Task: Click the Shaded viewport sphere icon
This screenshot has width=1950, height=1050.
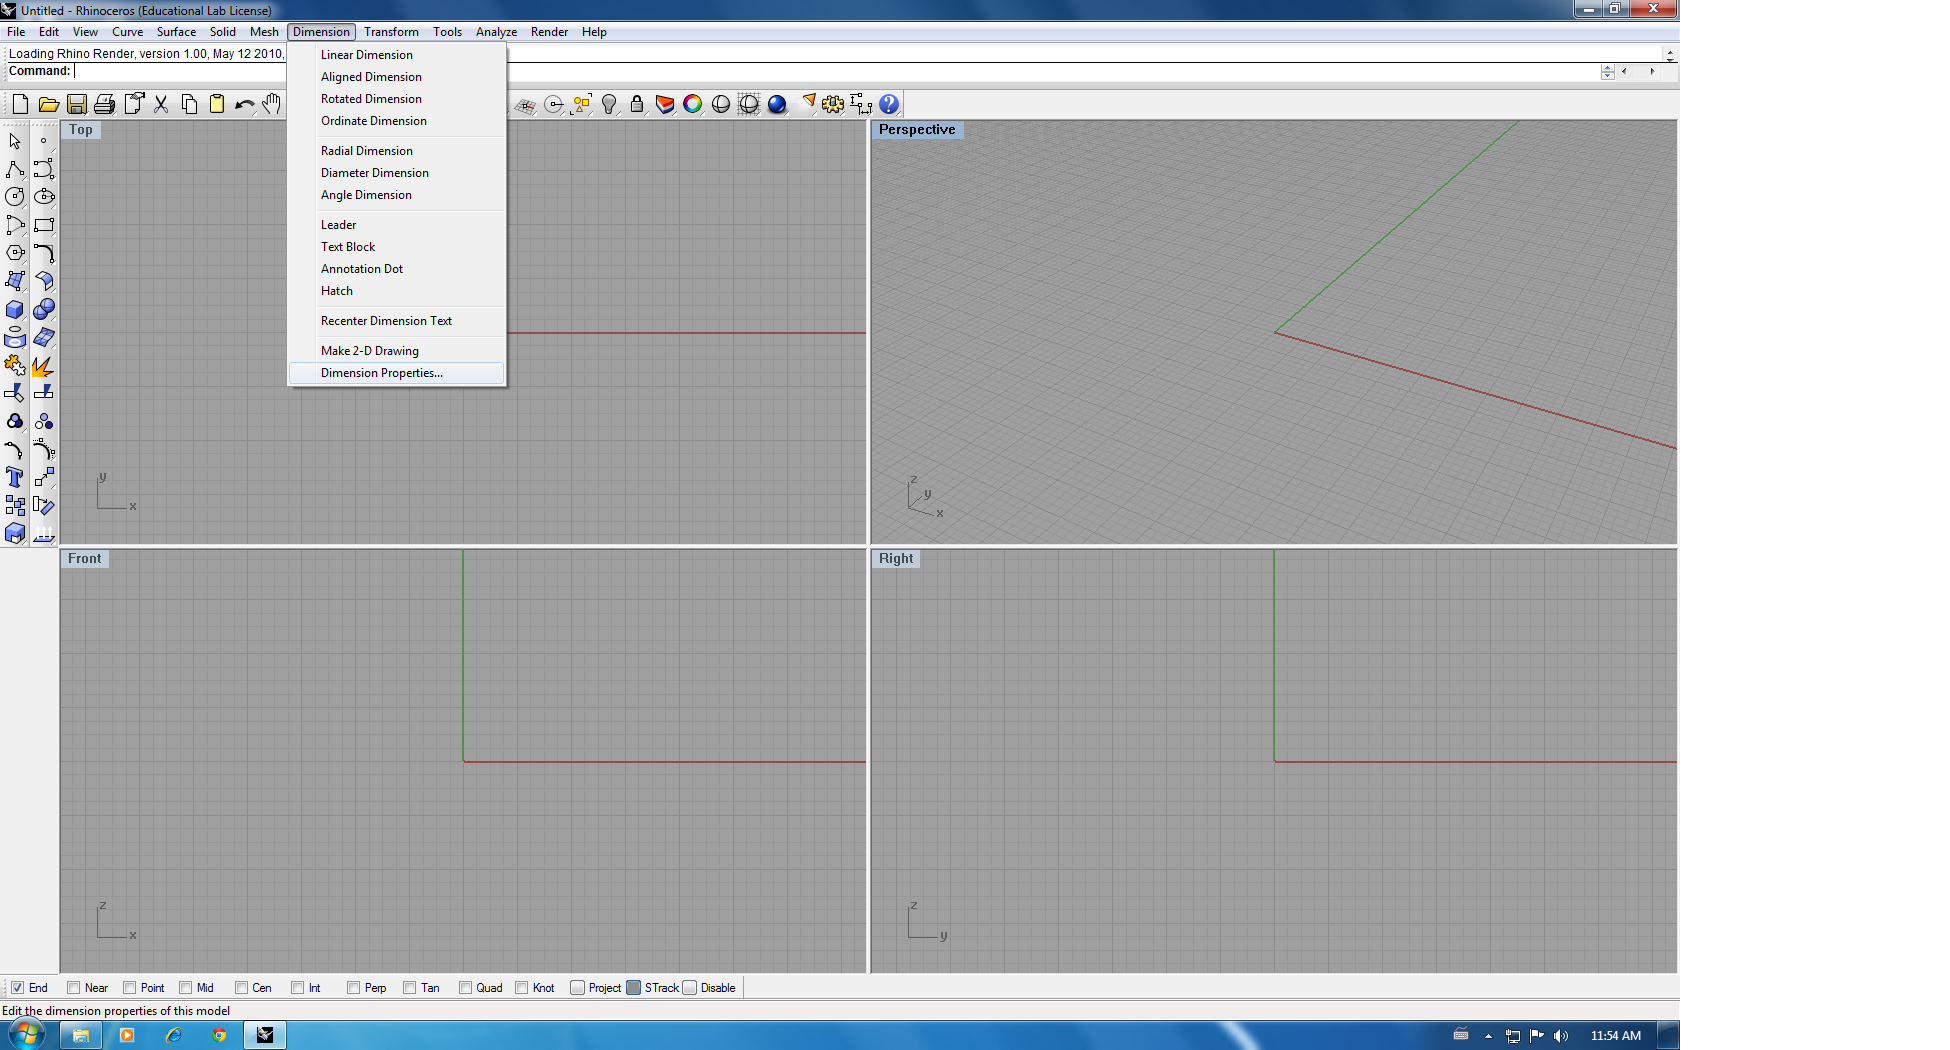Action: click(721, 104)
